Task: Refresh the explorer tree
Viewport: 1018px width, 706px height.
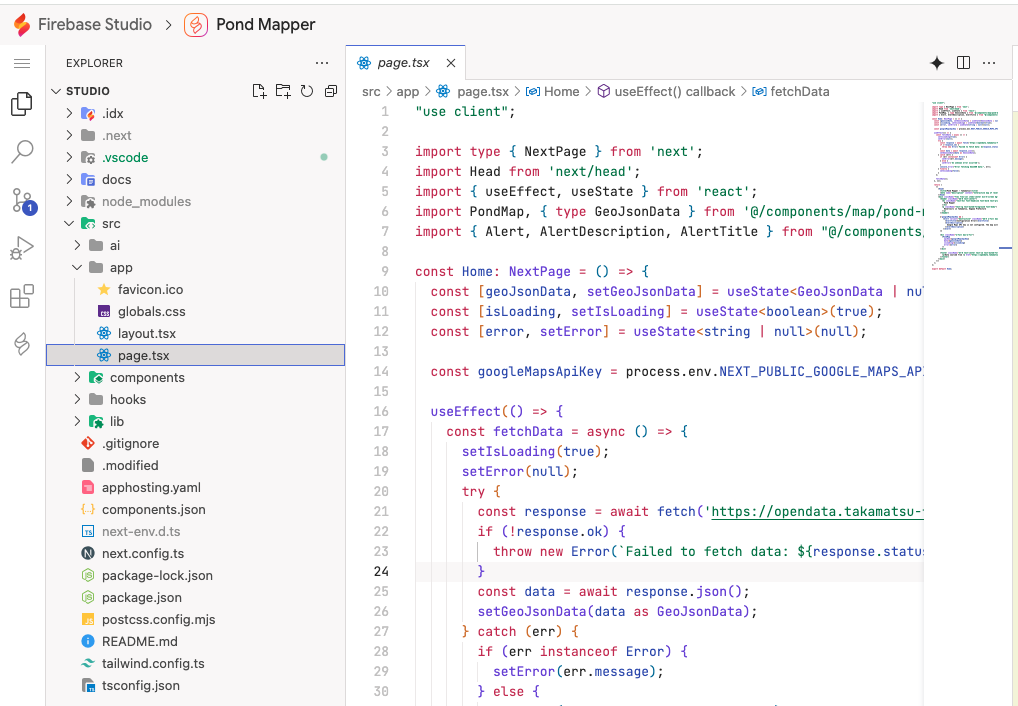Action: (x=307, y=91)
